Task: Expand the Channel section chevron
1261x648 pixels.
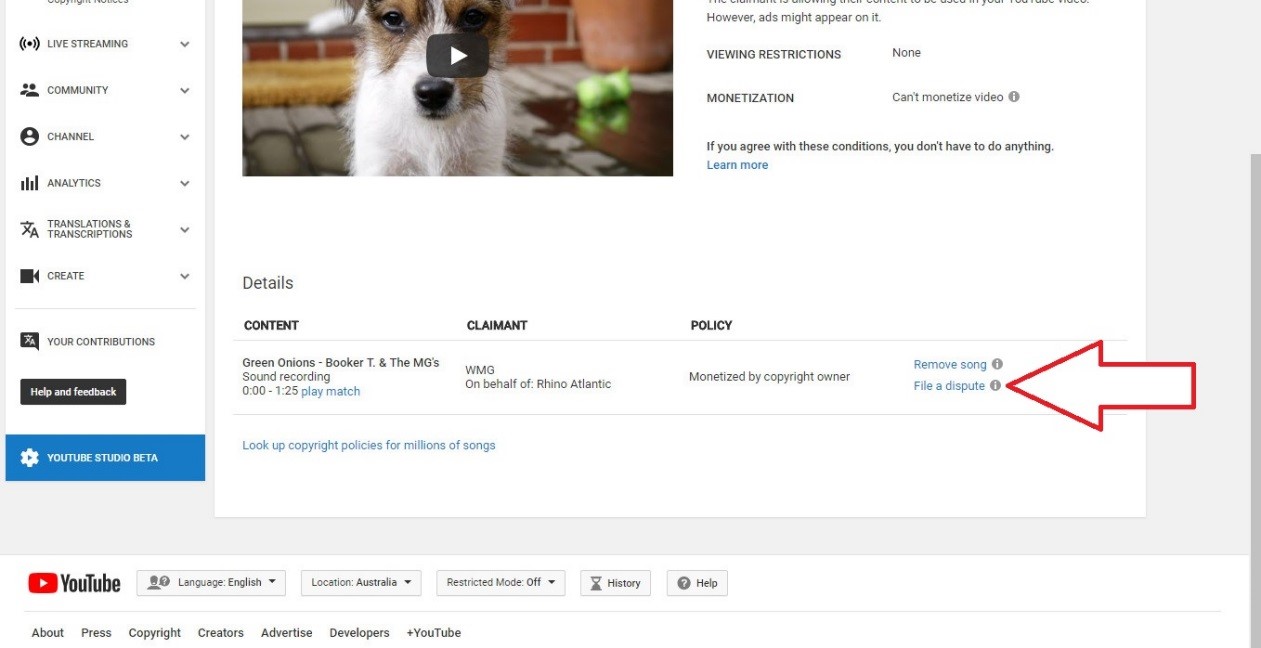Action: 185,137
